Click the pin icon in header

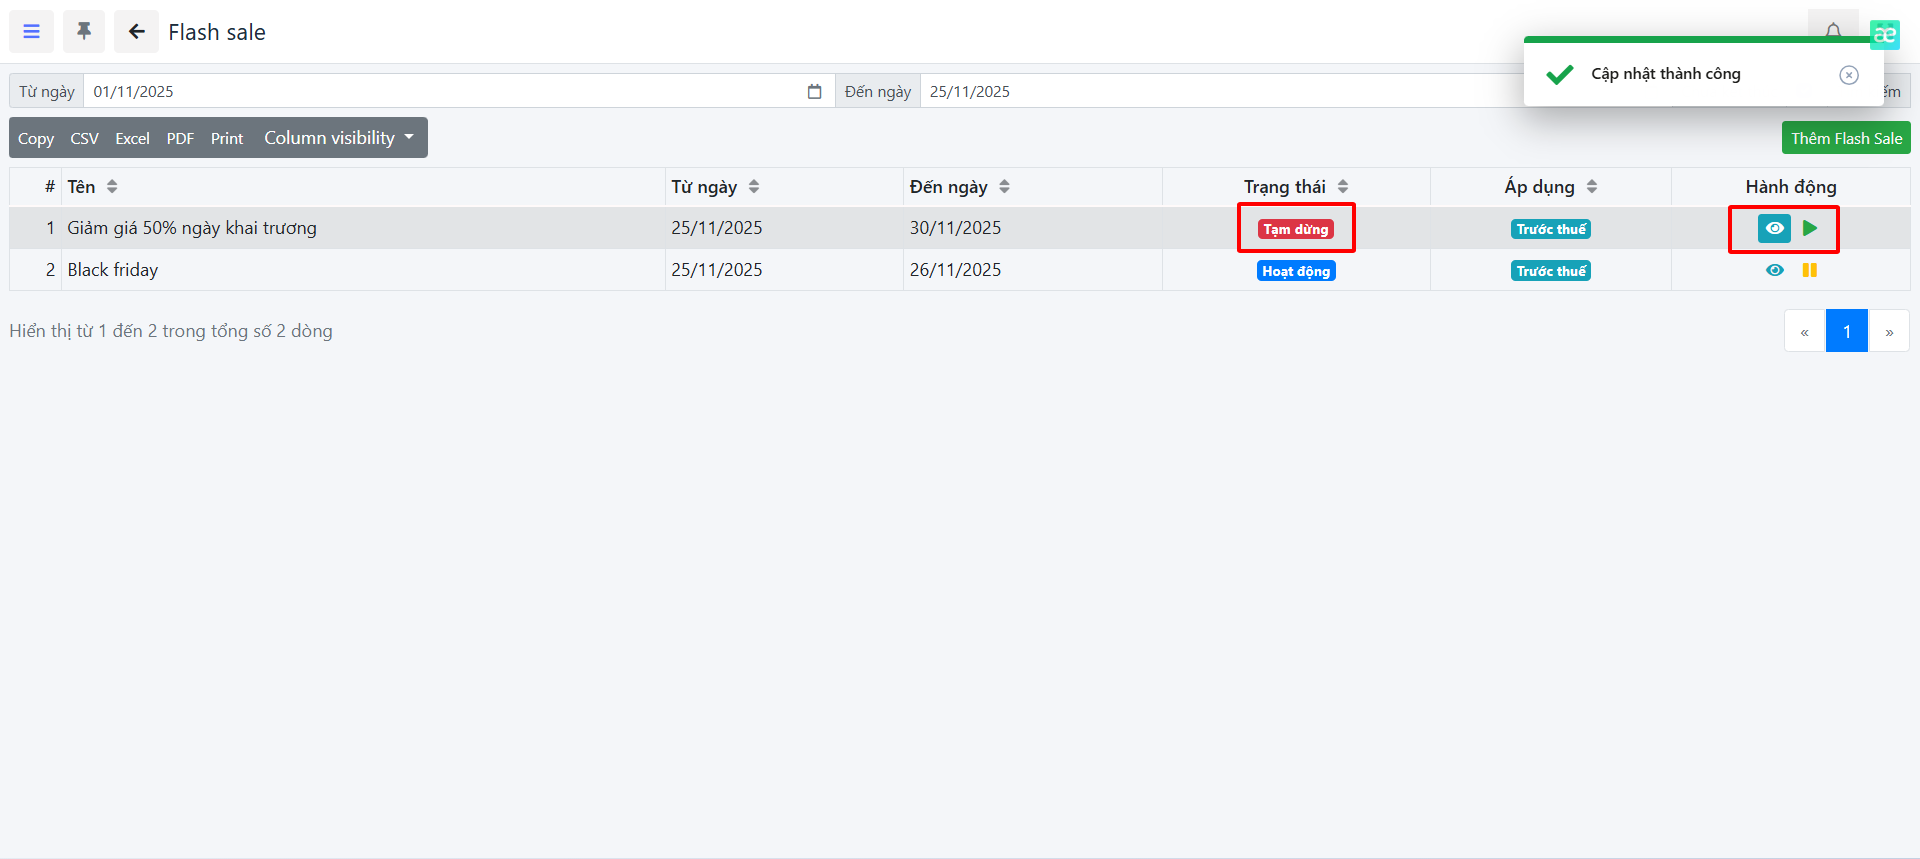(84, 32)
